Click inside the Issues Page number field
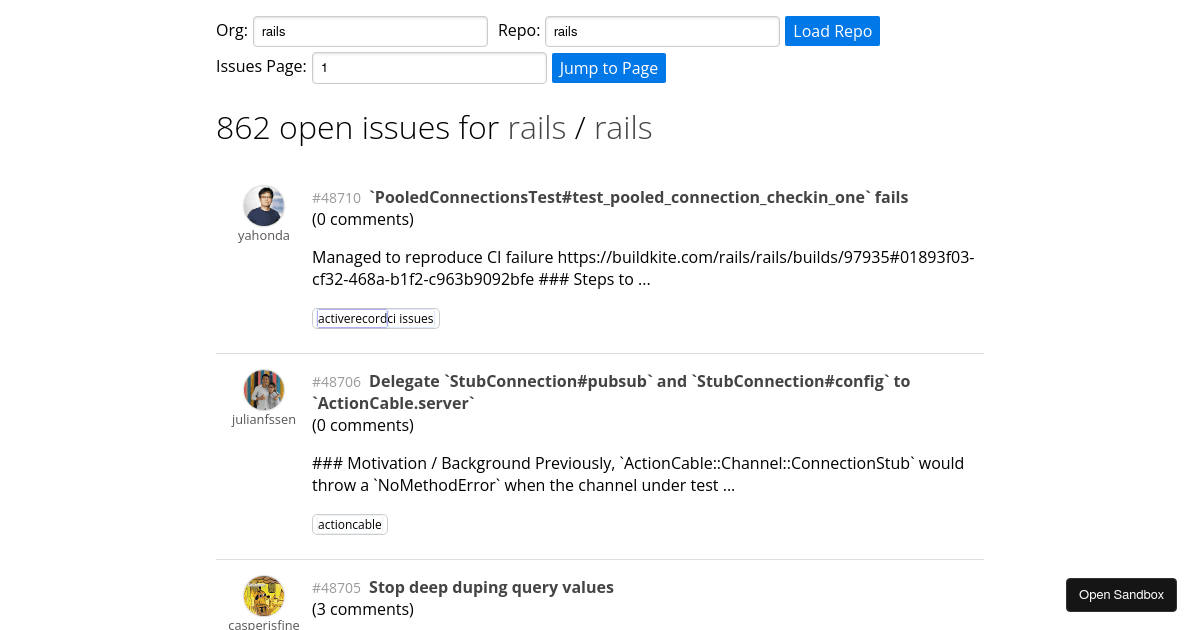Image resolution: width=1200 pixels, height=630 pixels. click(x=428, y=67)
